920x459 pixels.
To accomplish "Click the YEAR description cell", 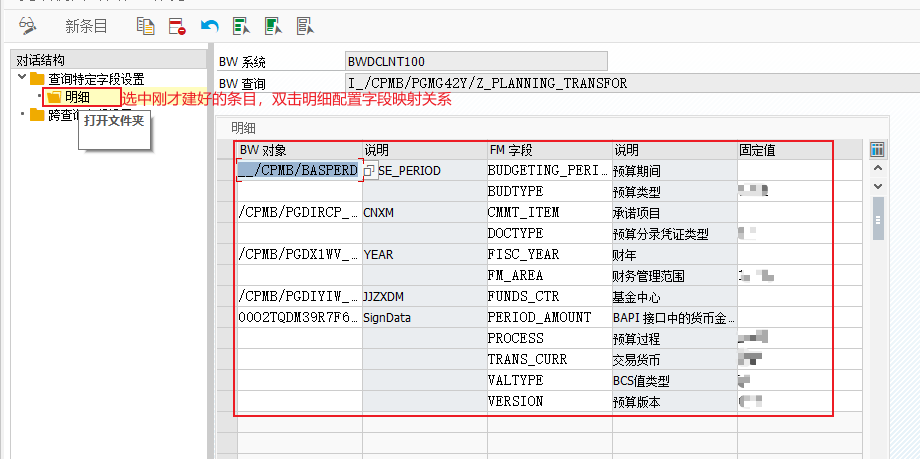I will click(x=425, y=255).
